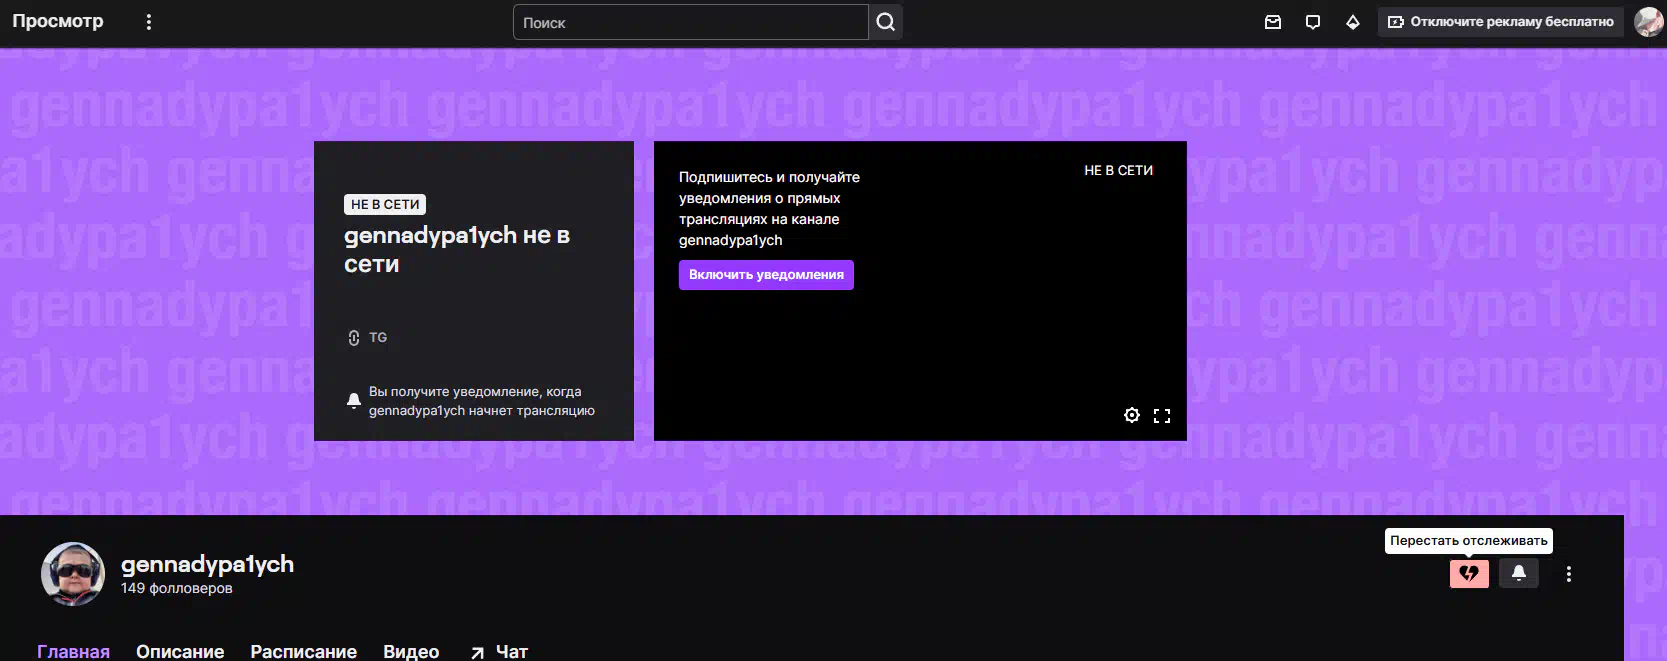Viewport: 1667px width, 661px height.
Task: Click the link chain icon beside TG
Action: click(x=354, y=338)
